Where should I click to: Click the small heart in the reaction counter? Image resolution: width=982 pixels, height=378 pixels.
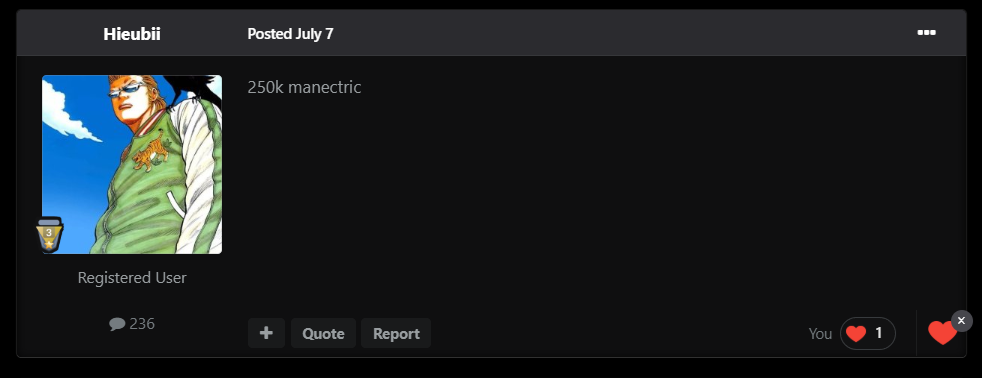click(855, 334)
